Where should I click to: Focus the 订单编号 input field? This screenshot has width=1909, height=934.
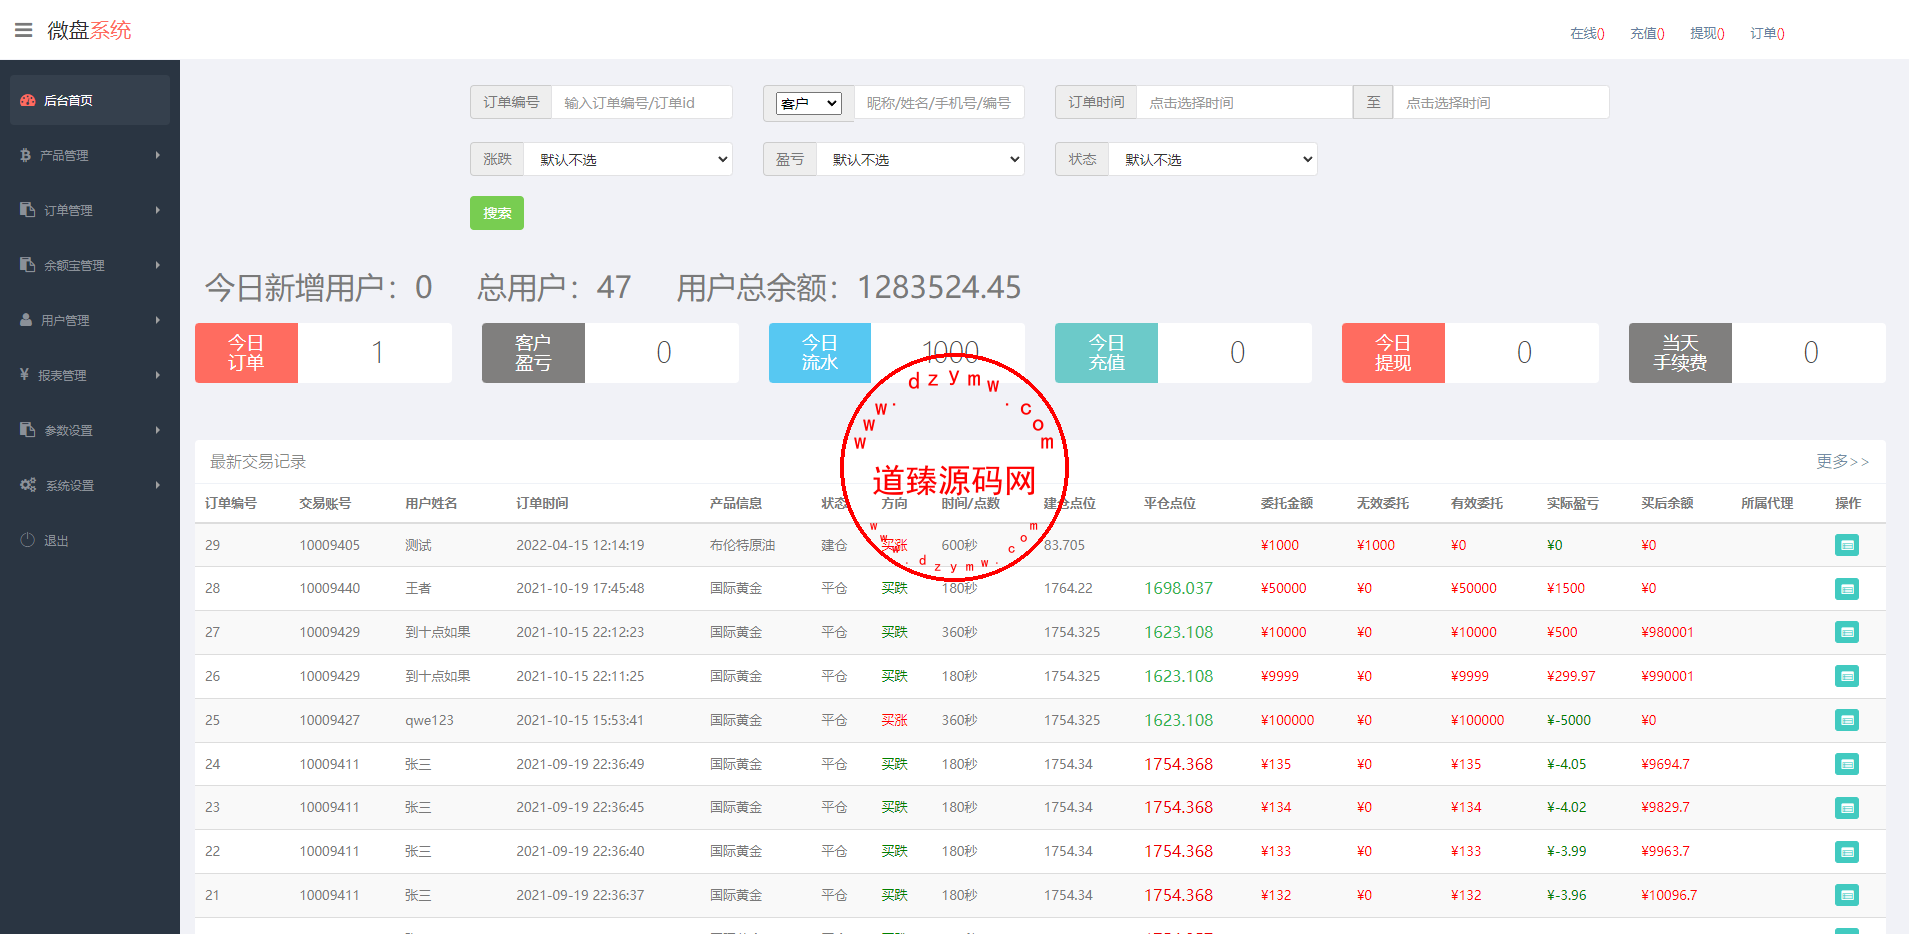[641, 102]
